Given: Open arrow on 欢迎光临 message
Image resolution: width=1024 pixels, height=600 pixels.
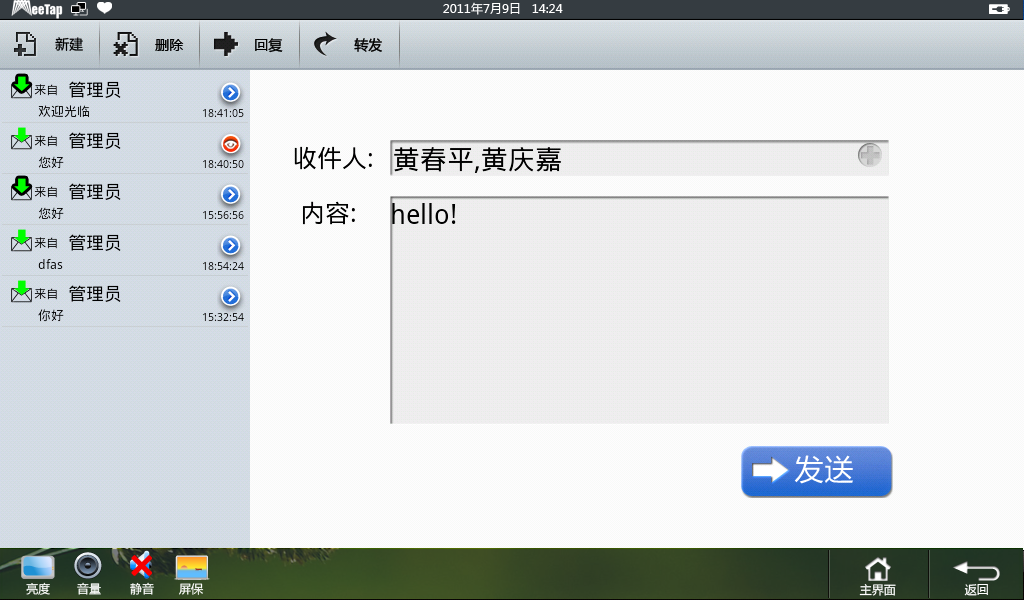Looking at the screenshot, I should 231,93.
